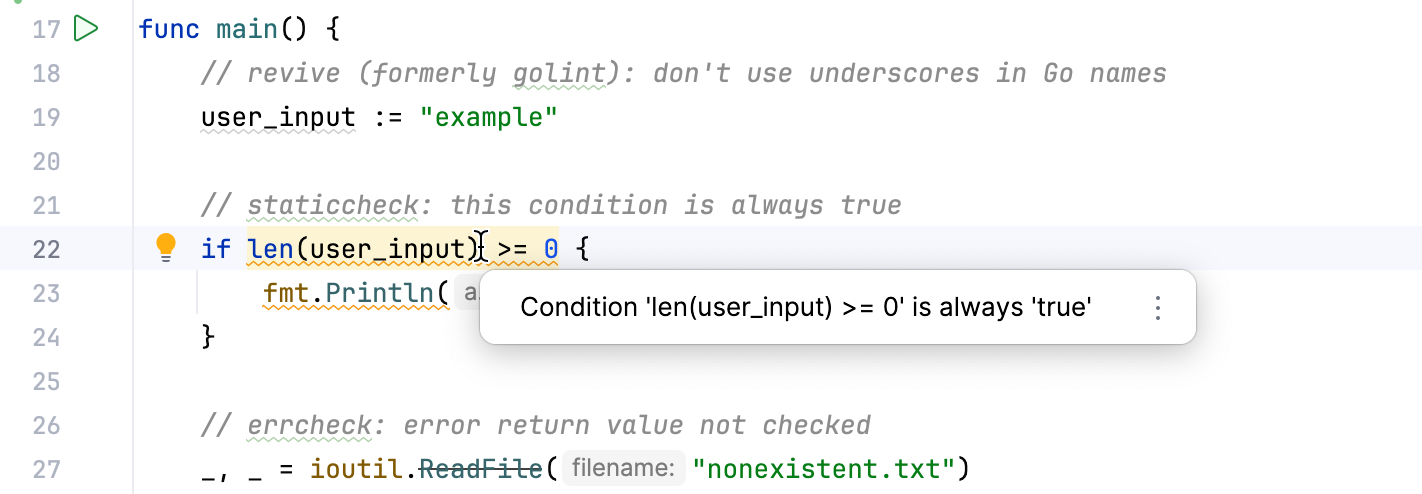Click the word staticcheck in the comment
The image size is (1422, 494).
coord(333,205)
